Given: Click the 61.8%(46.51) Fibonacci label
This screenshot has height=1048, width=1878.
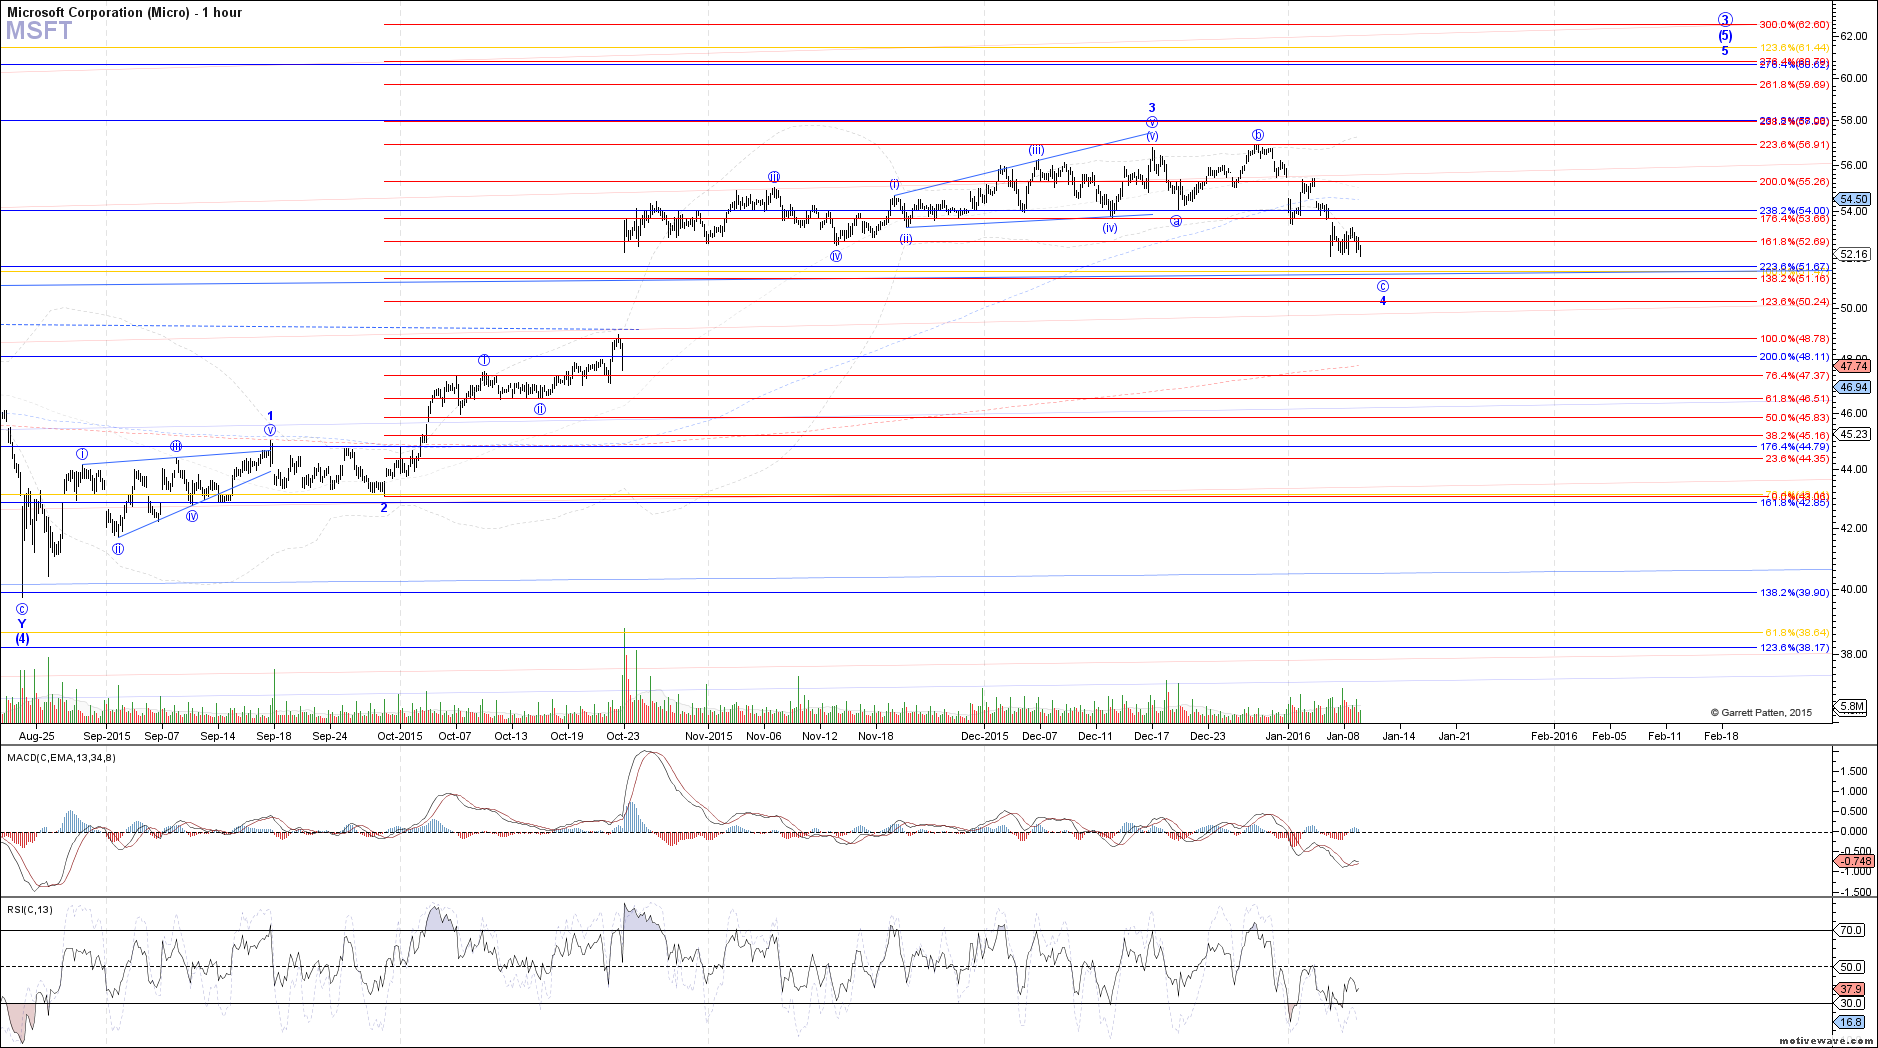Looking at the screenshot, I should [1797, 398].
